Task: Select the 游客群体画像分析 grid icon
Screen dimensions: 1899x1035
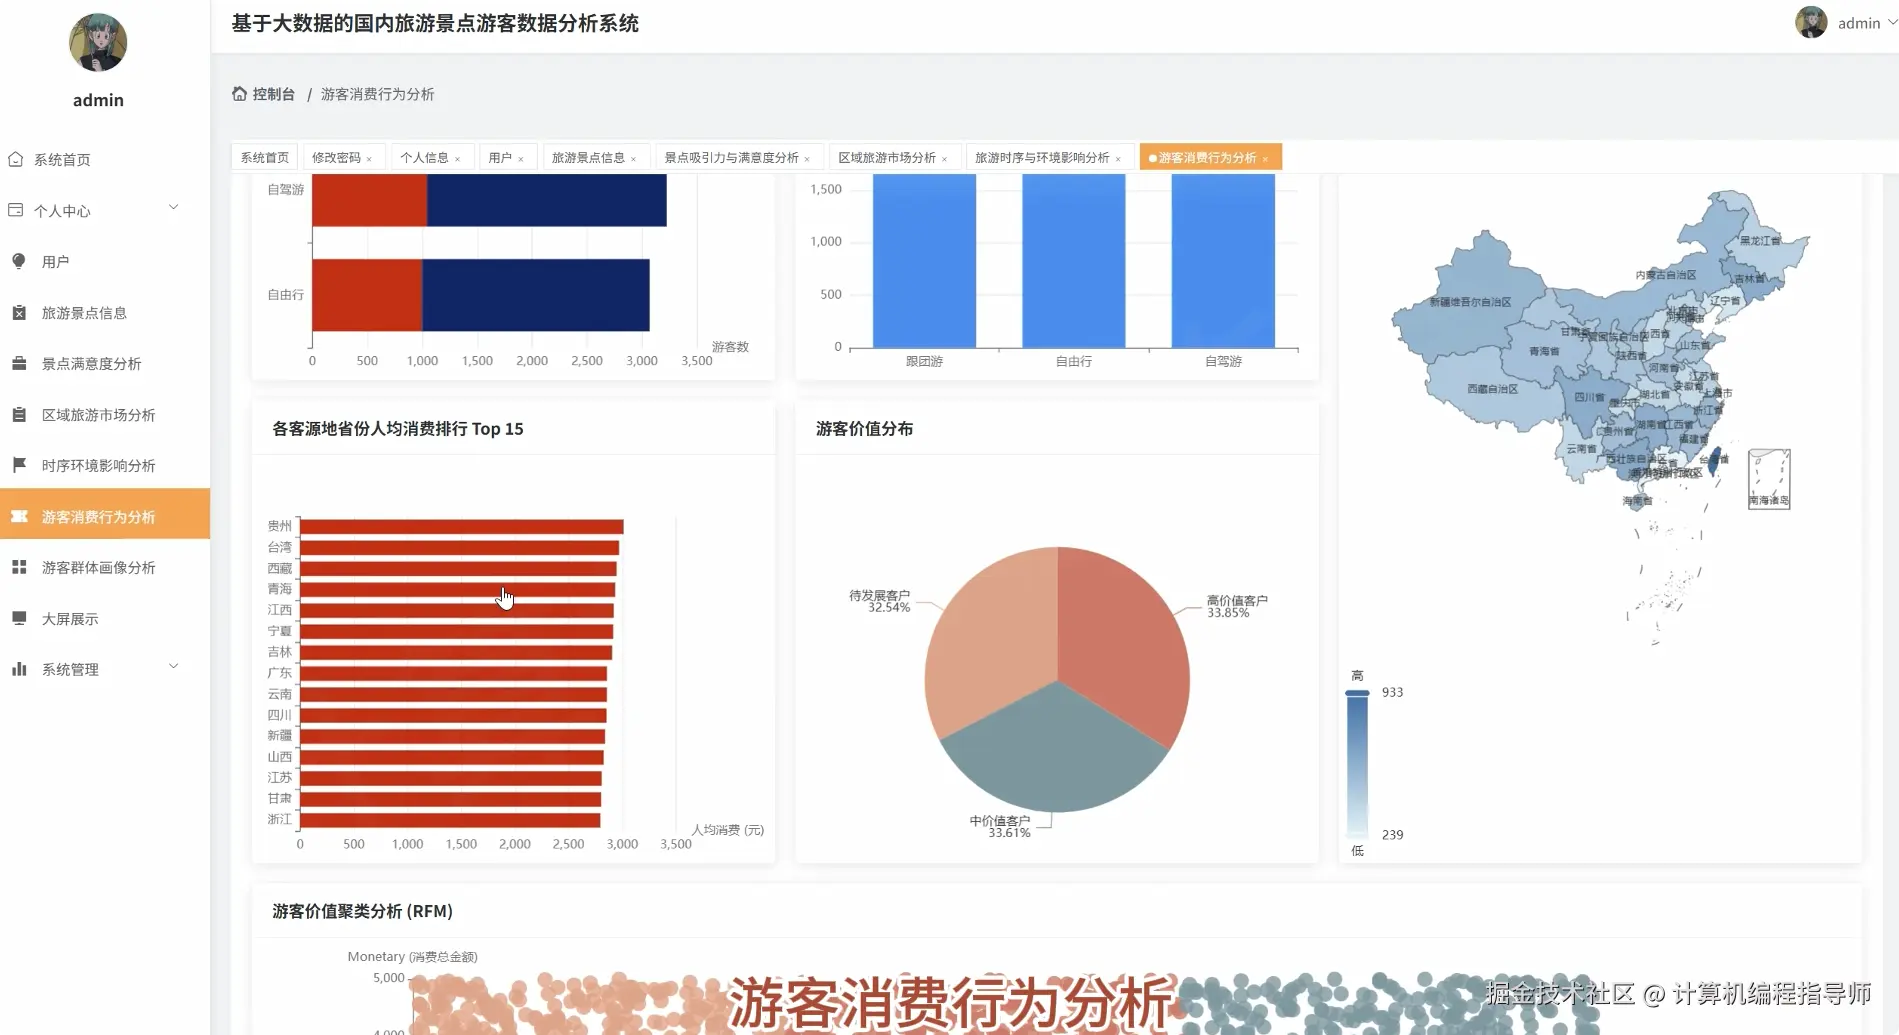Action: click(x=18, y=567)
